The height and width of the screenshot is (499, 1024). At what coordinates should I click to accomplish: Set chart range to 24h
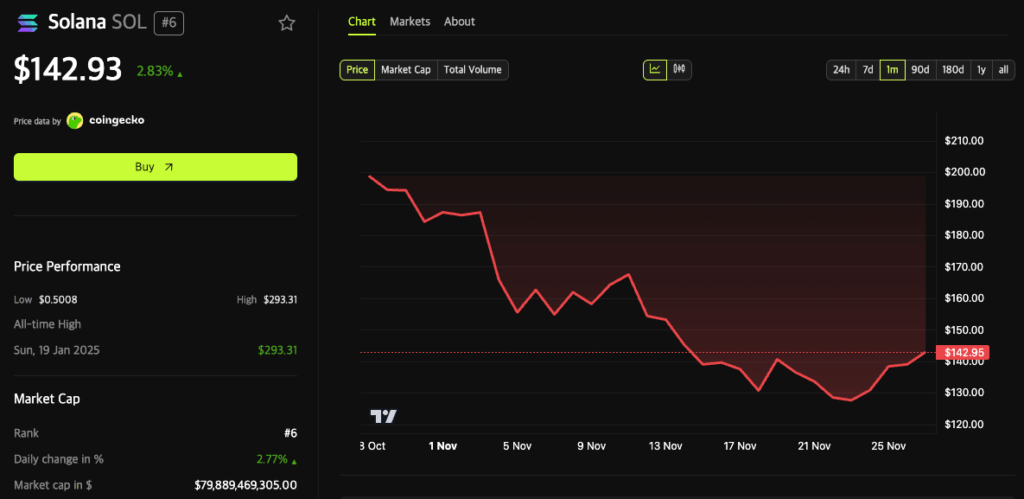click(841, 70)
